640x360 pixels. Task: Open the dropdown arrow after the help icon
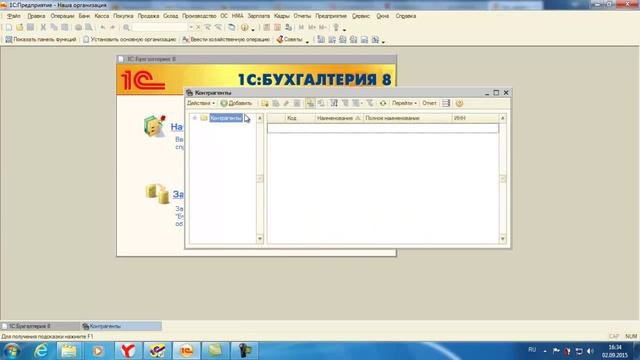pos(253,29)
